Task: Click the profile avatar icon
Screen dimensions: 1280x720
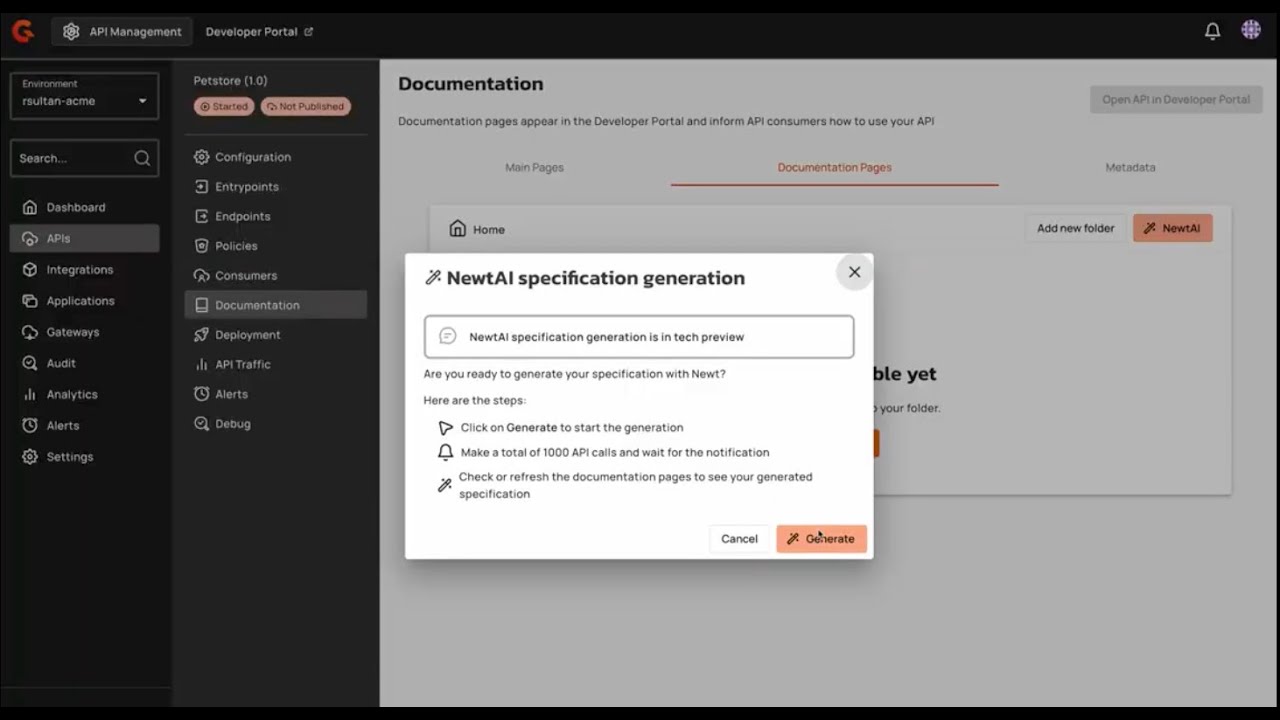Action: [1251, 29]
